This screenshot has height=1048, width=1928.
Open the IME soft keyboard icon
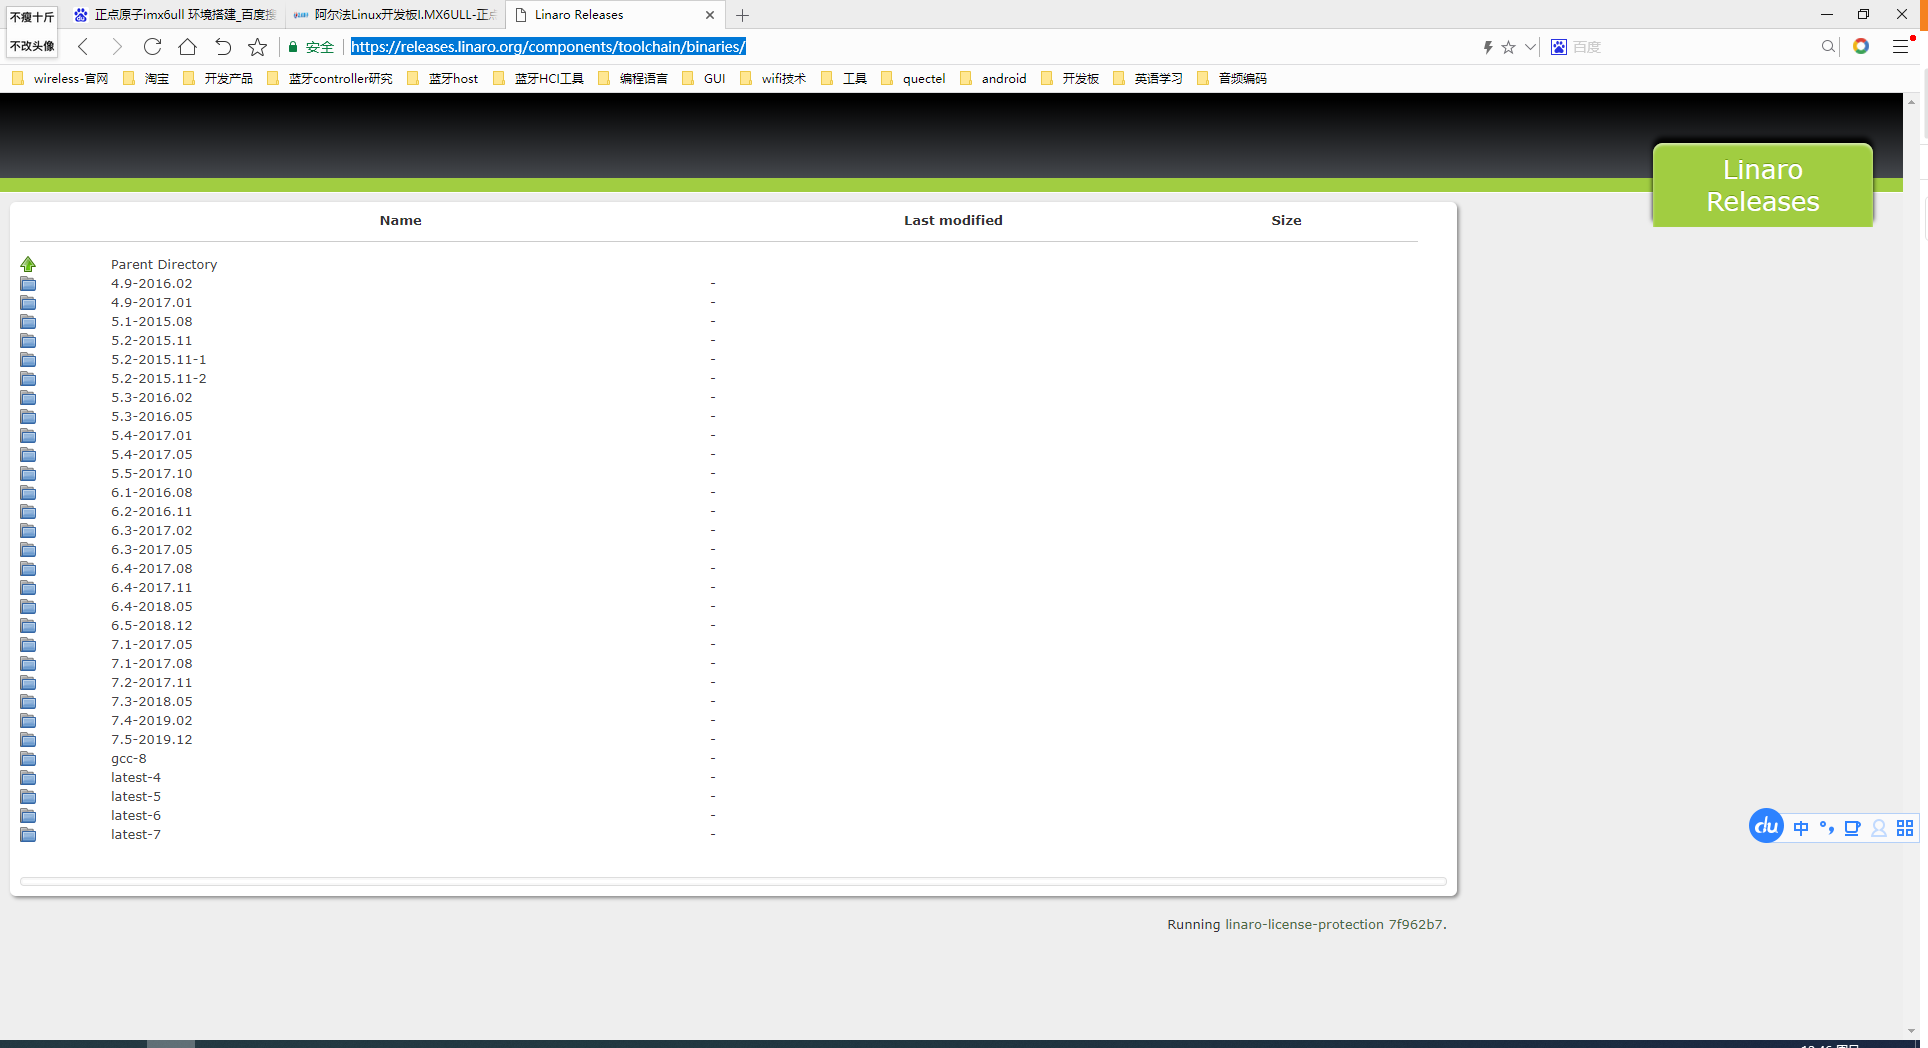(x=1853, y=828)
